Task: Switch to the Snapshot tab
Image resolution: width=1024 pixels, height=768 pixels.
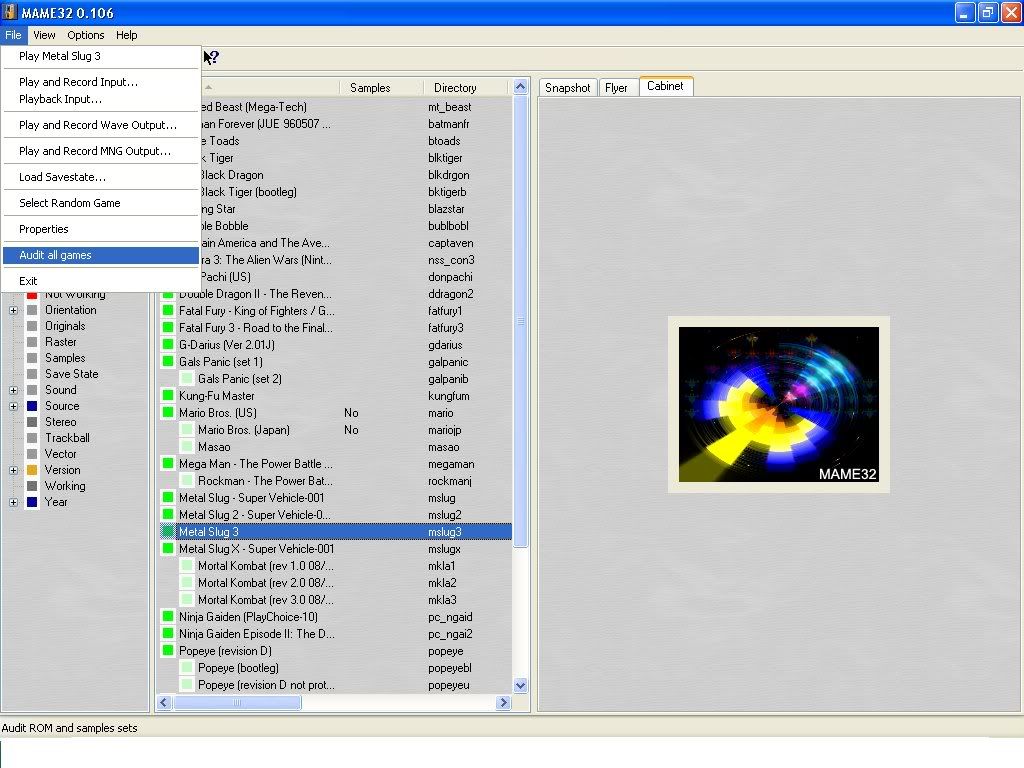Action: [568, 88]
